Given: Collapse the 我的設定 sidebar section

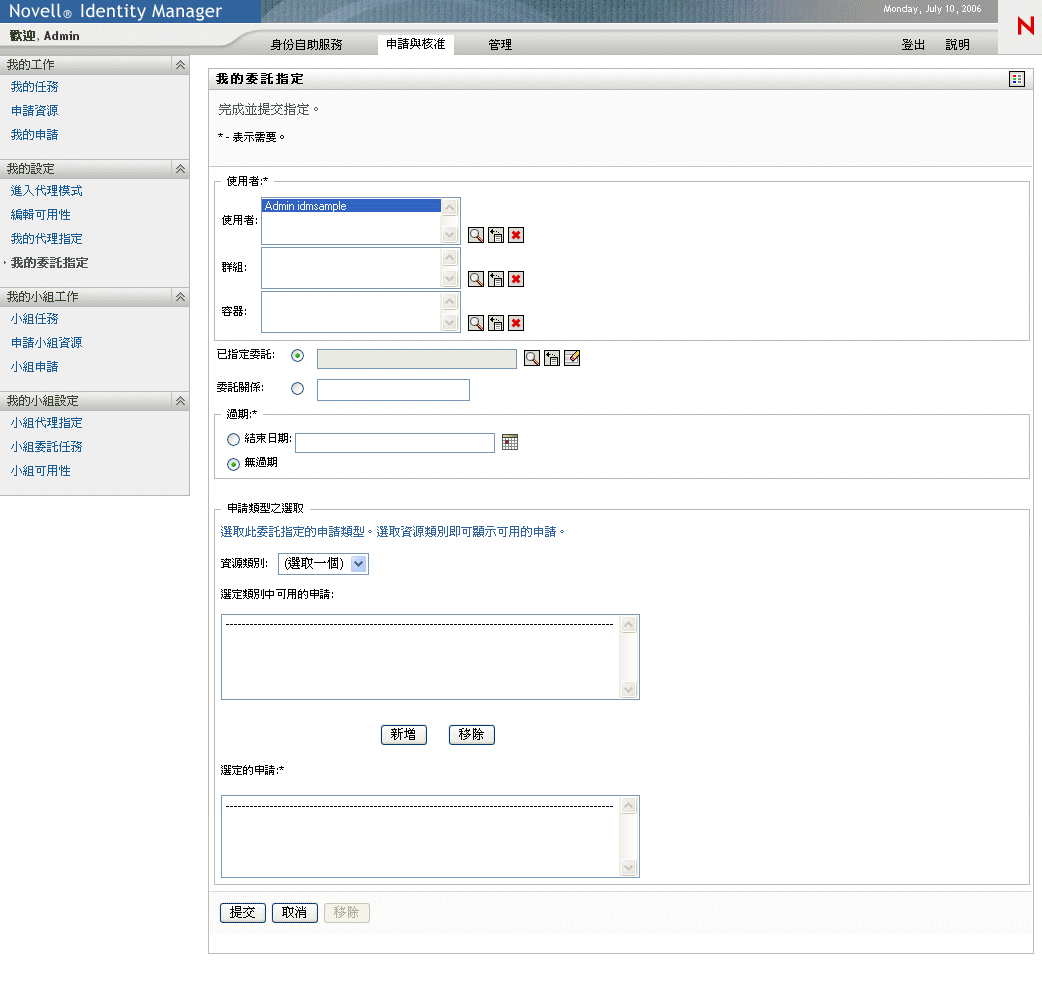Looking at the screenshot, I should point(180,169).
